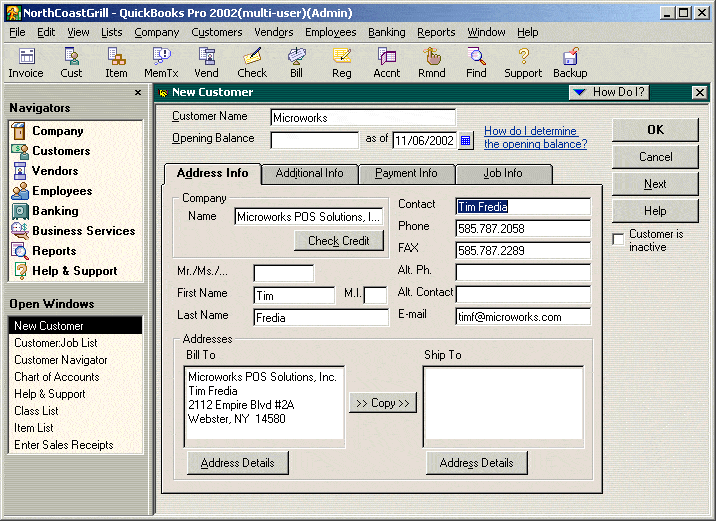This screenshot has width=716, height=521.
Task: Open the Window menu
Action: tap(486, 32)
